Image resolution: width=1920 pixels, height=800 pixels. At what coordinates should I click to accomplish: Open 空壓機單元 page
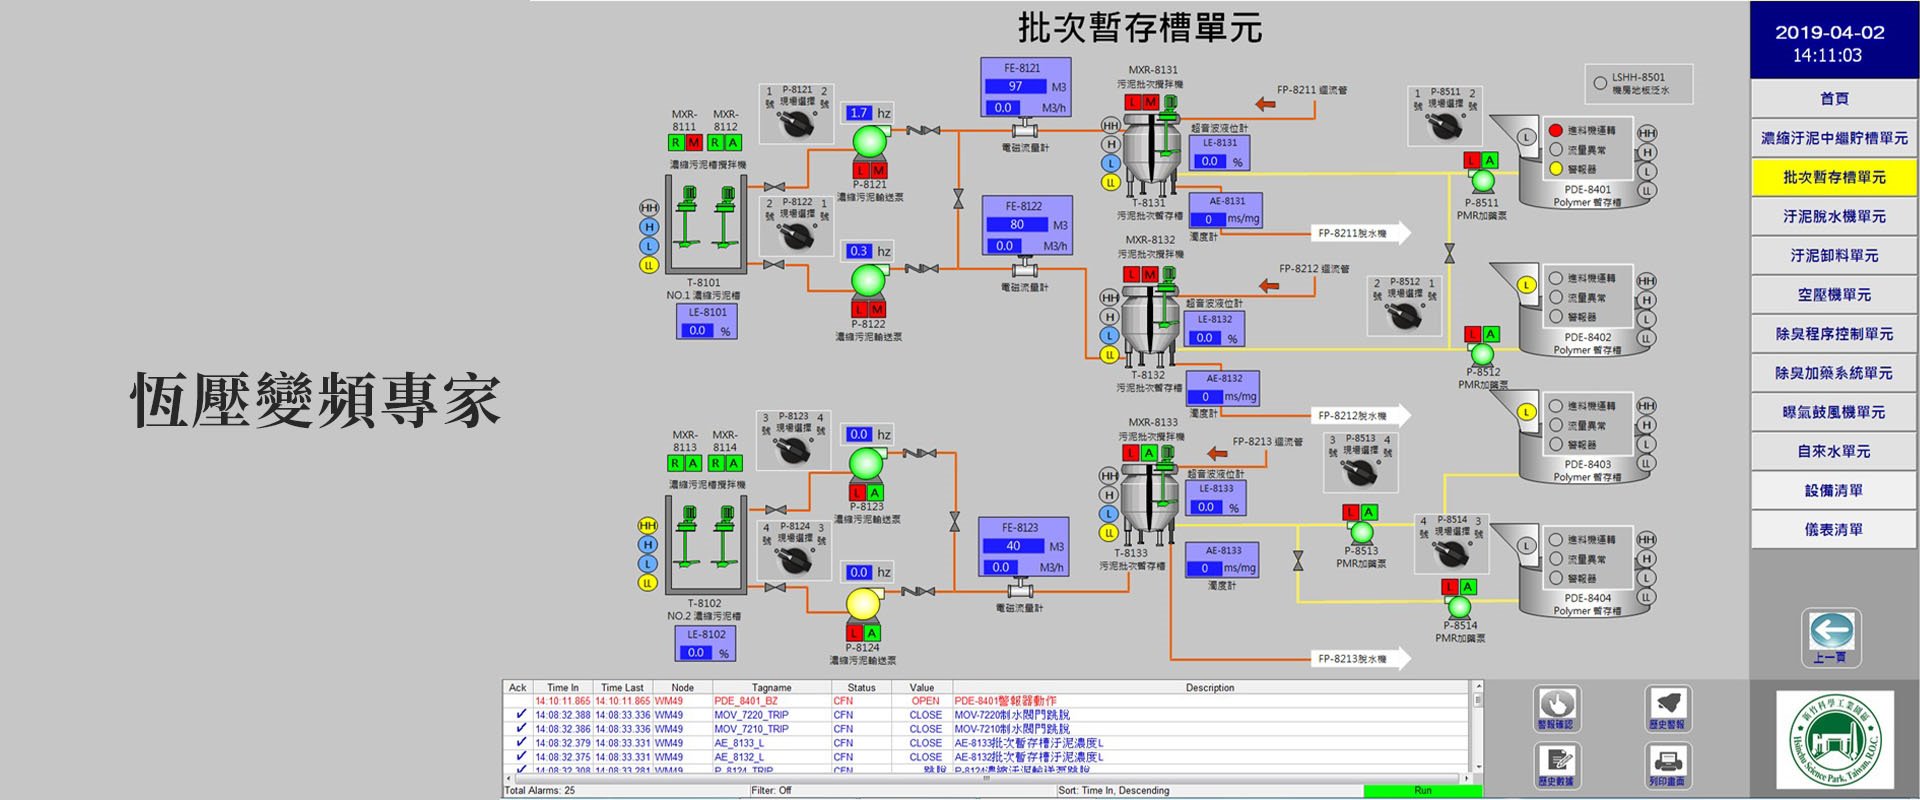click(1834, 295)
